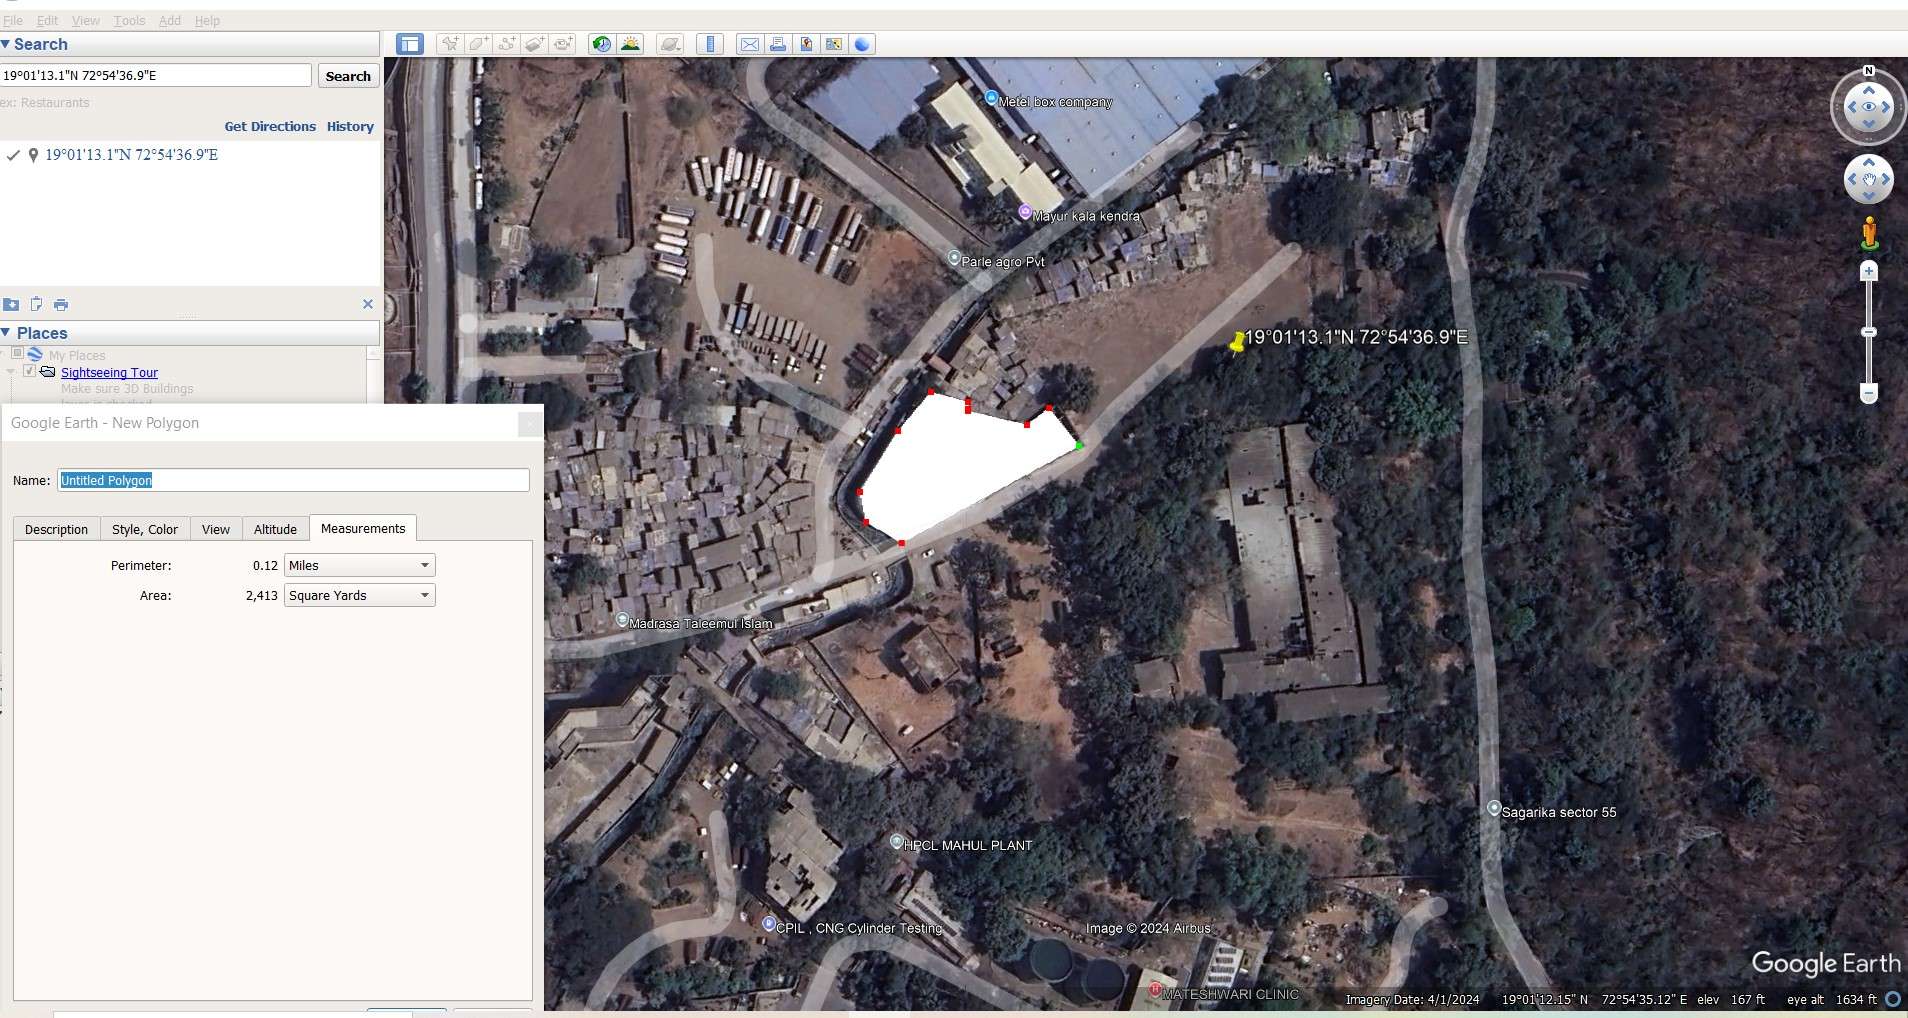Image resolution: width=1908 pixels, height=1018 pixels.
Task: Click the Street View pegman icon
Action: pyautogui.click(x=1869, y=234)
